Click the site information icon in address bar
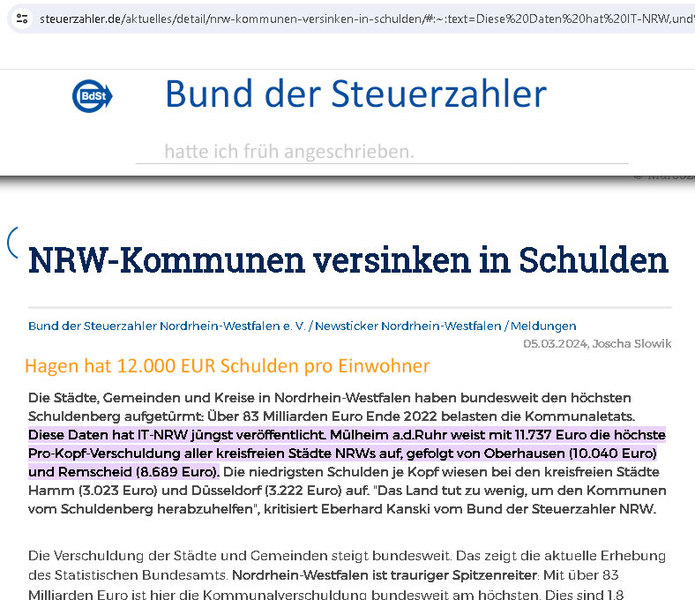Viewport: 695px width, 600px height. (22, 18)
